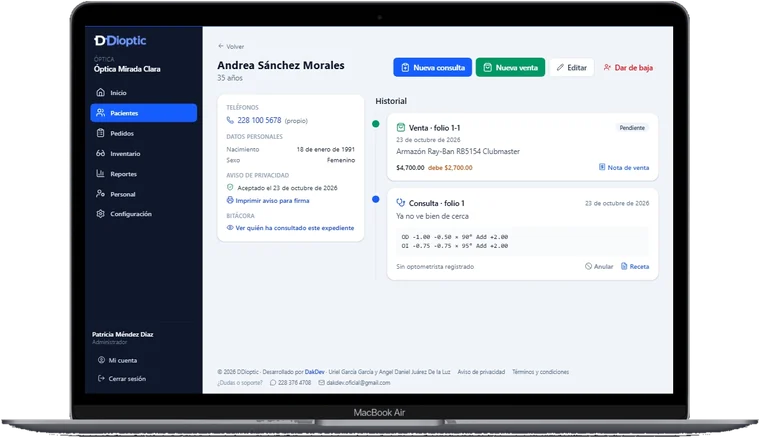Click the Venta bag icon in historial
This screenshot has width=760, height=438.
click(401, 127)
